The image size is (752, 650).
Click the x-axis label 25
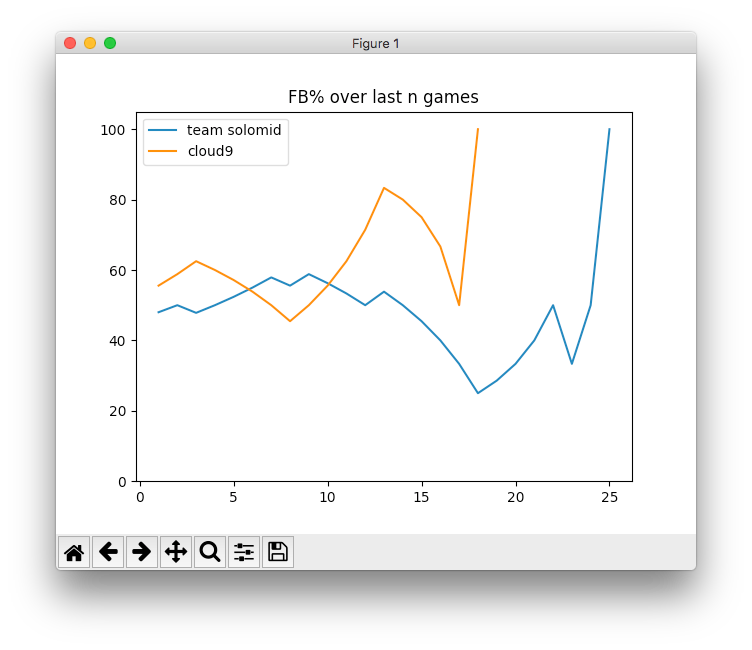coord(610,497)
